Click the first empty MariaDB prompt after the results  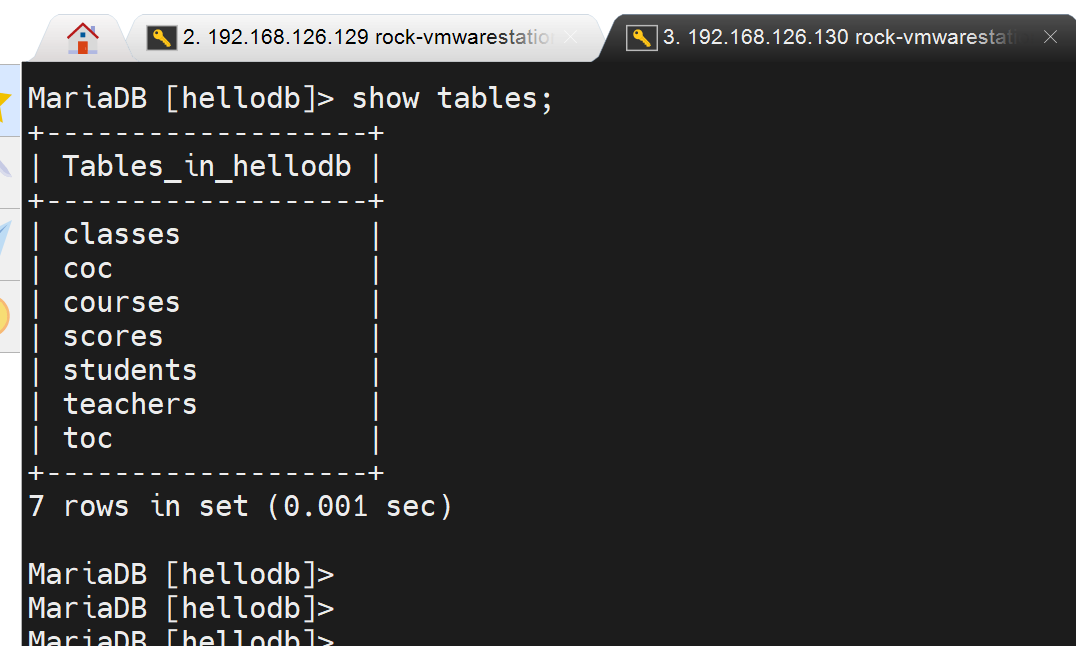point(180,574)
